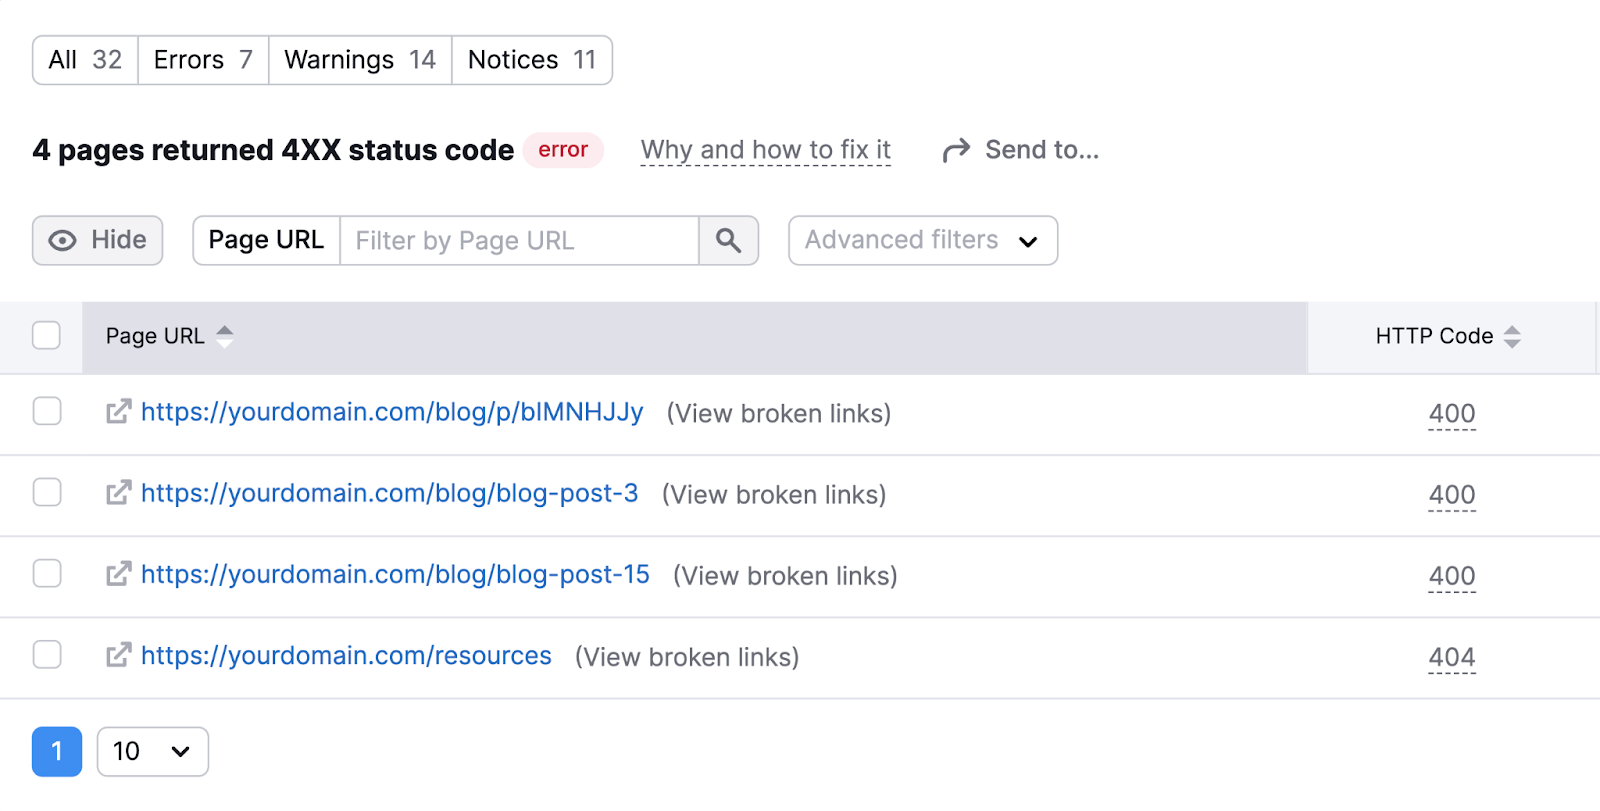Screen dimensions: 1600x811
Task: Check the box for blog-post-3 row
Action: click(x=47, y=493)
